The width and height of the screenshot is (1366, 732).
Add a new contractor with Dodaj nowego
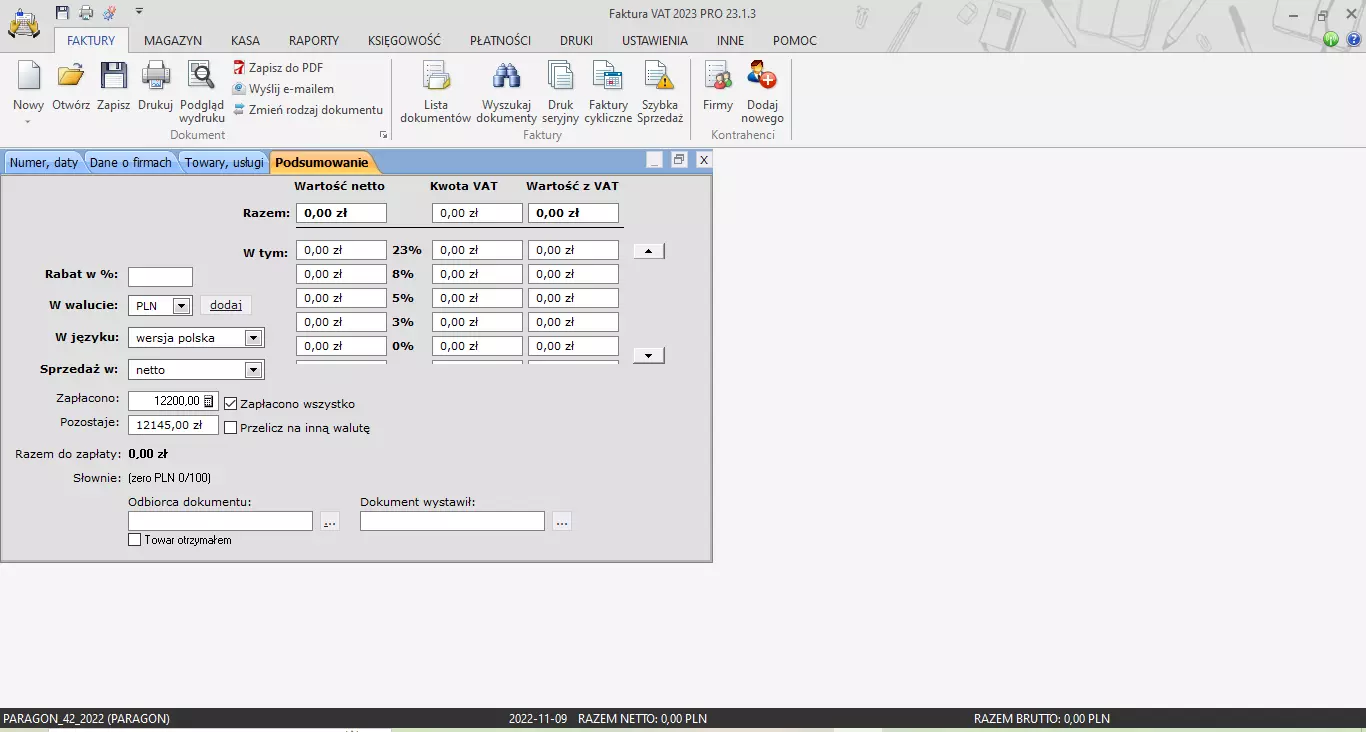click(x=762, y=90)
